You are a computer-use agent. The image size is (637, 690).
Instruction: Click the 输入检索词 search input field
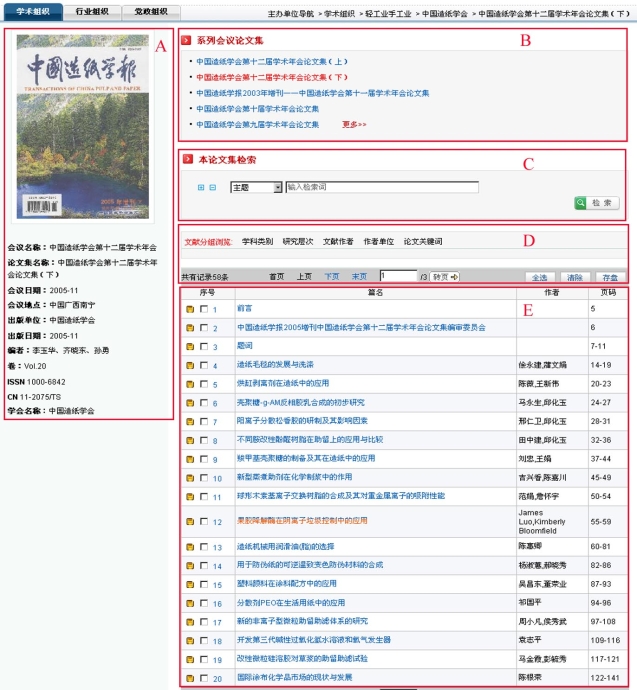(381, 187)
